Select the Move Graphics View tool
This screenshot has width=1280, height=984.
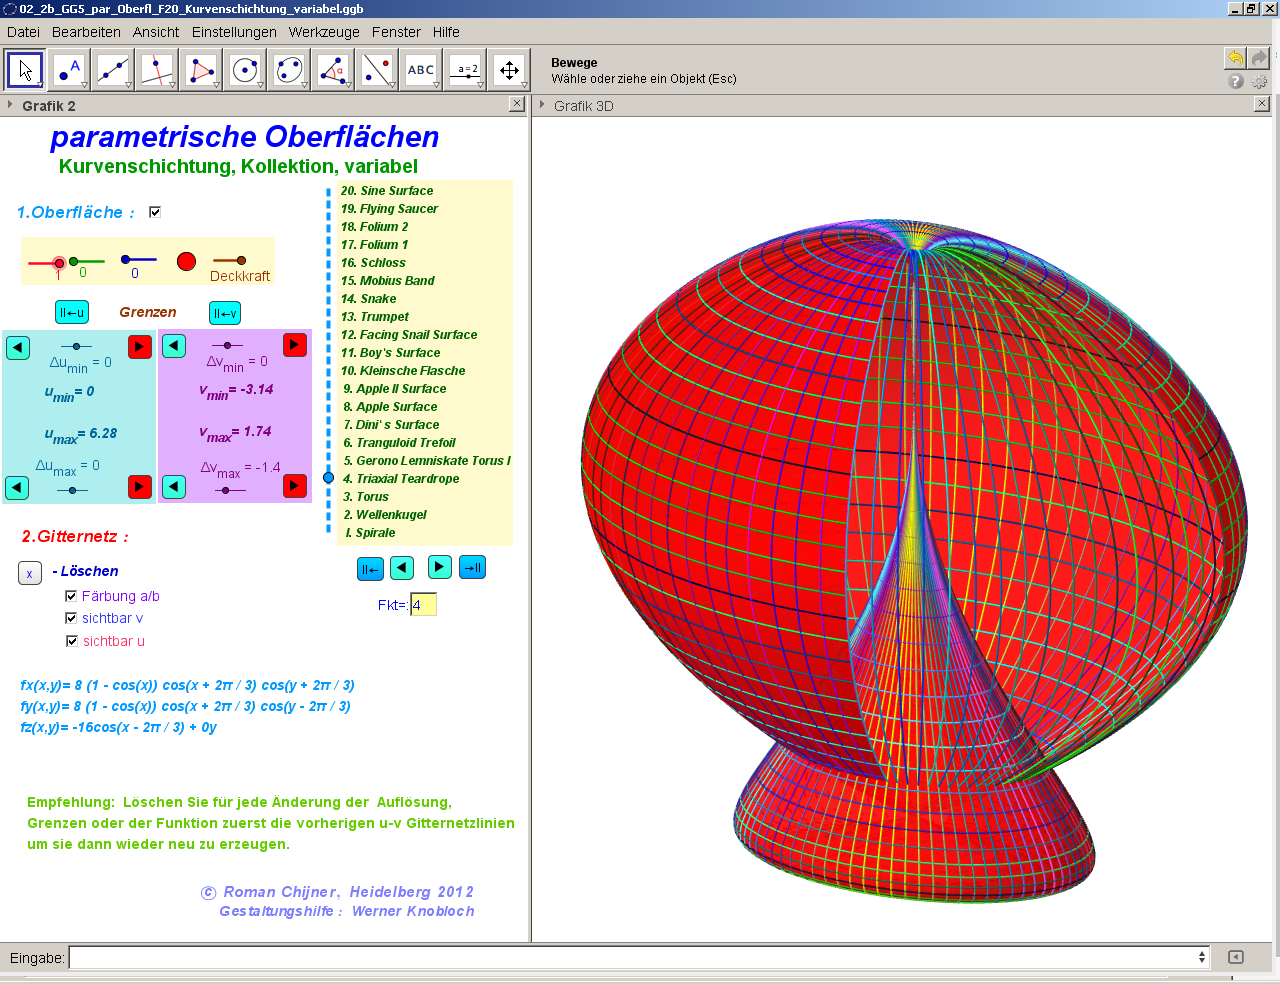click(509, 70)
